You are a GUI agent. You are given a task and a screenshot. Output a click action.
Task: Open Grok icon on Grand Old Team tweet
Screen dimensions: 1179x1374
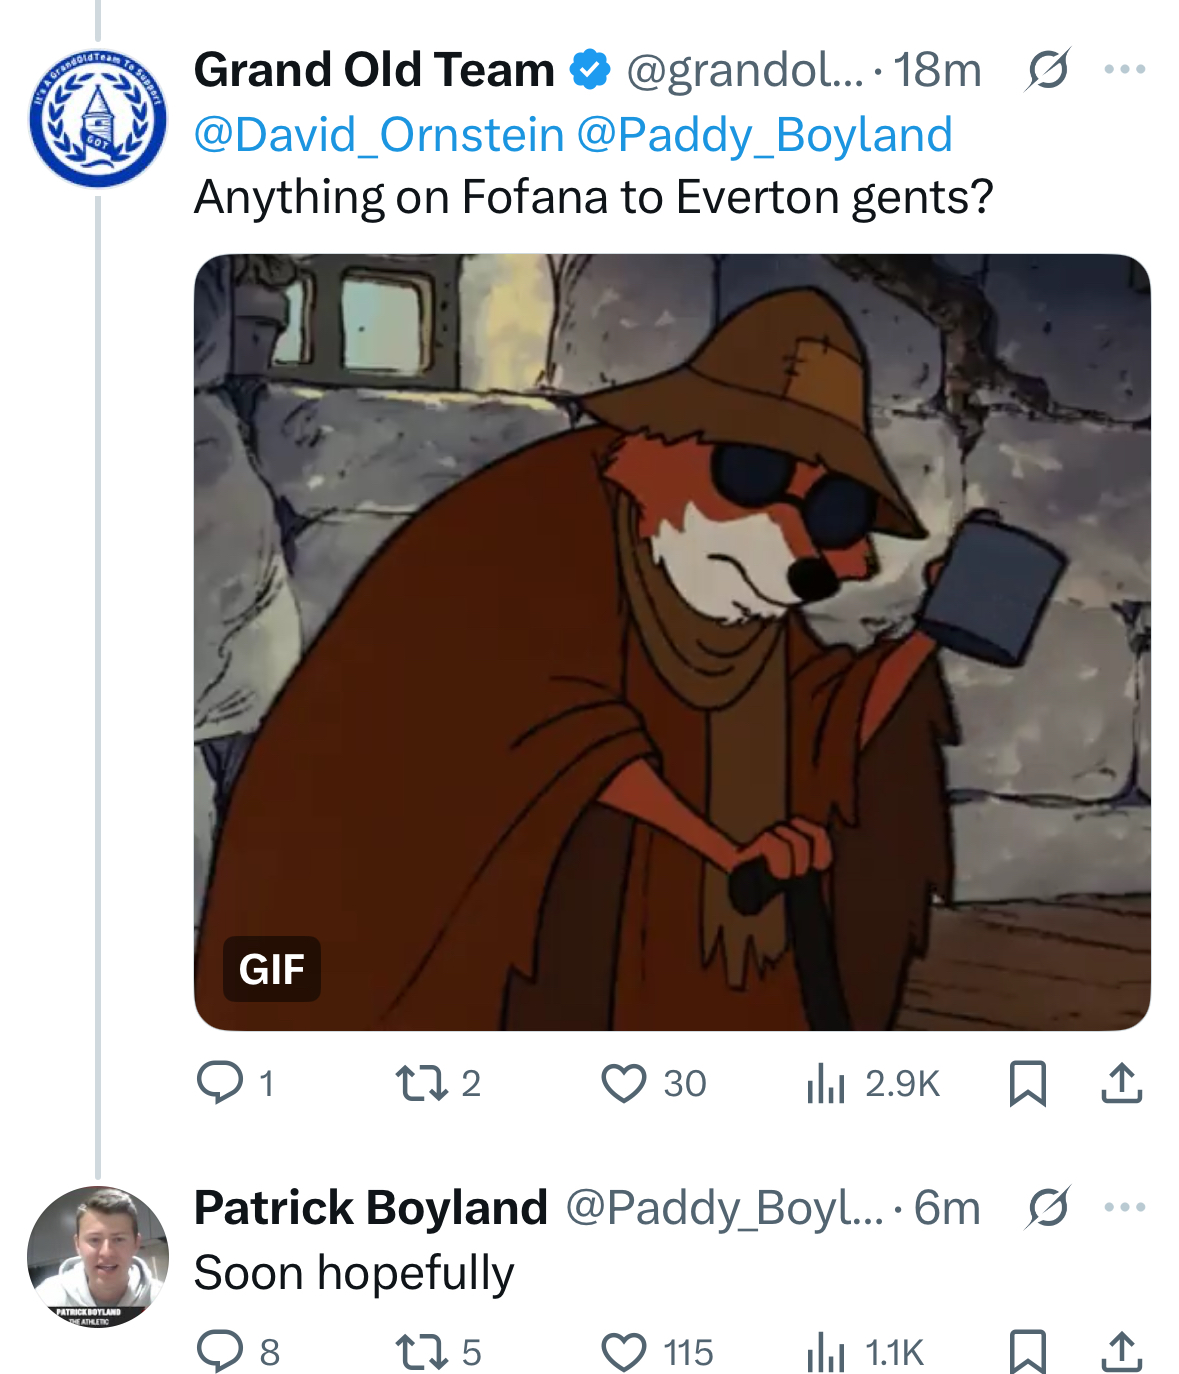[1047, 70]
